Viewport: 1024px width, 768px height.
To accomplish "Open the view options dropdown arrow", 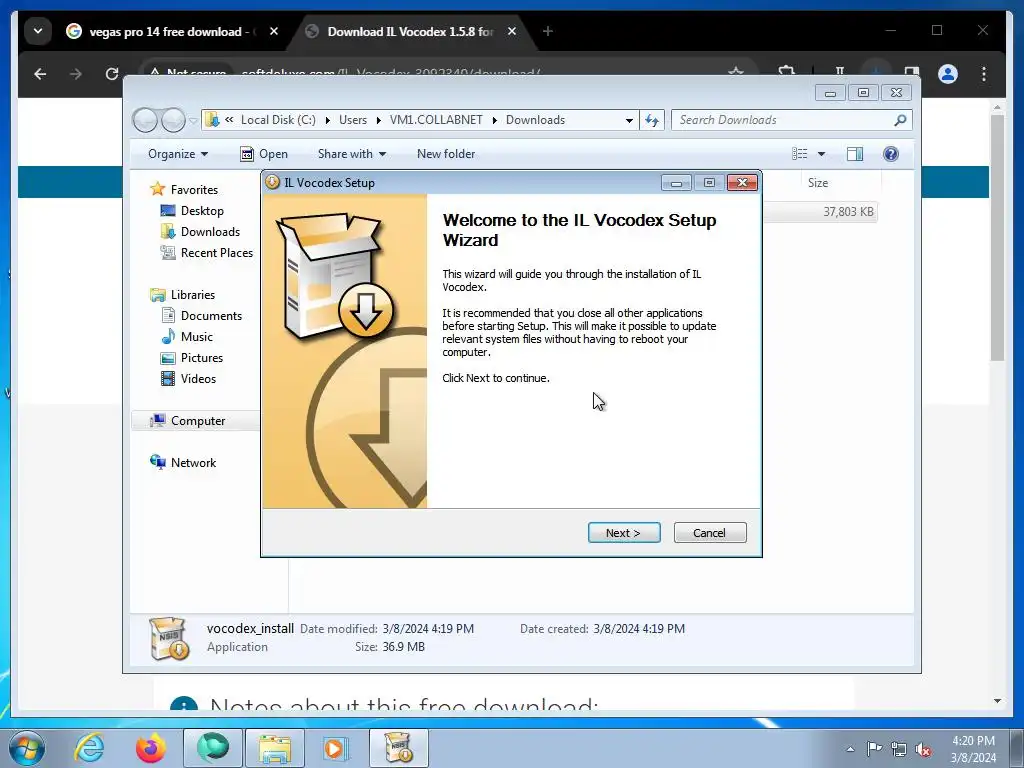I will [822, 154].
